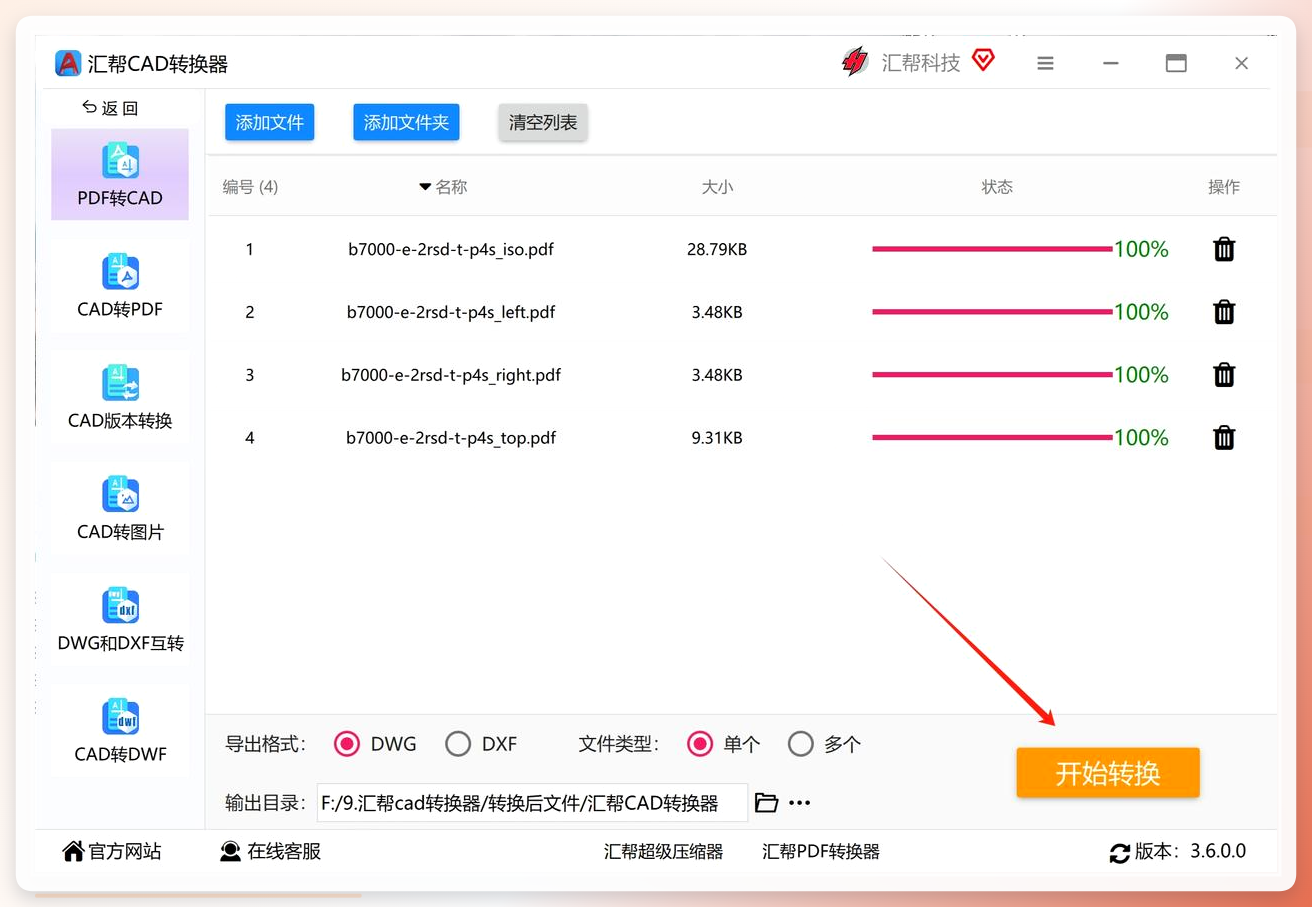Delete b7000-e-2rsd-t-p4s_right.pdf with trash icon
1312x907 pixels.
[x=1224, y=375]
